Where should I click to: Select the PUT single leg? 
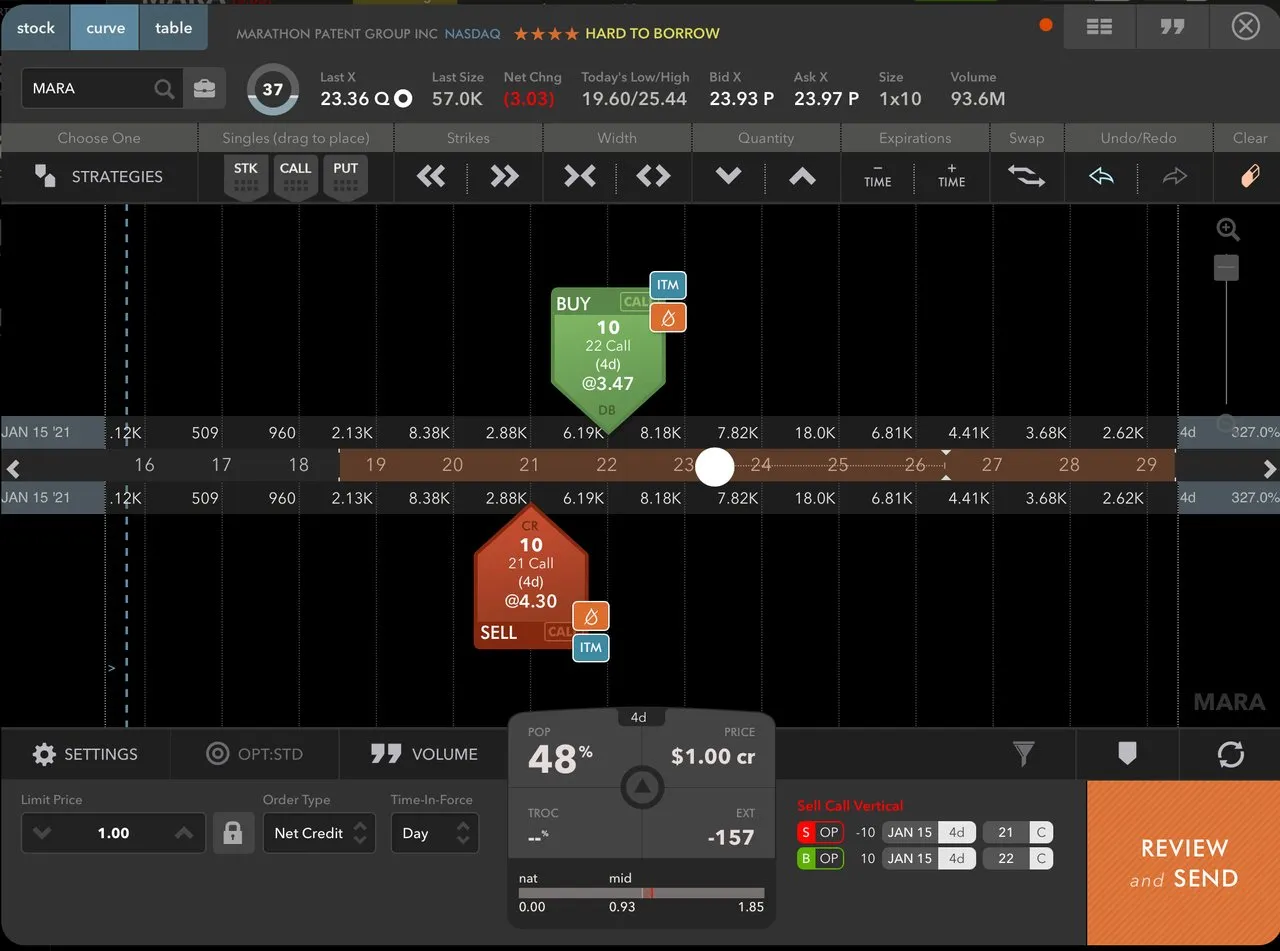345,177
